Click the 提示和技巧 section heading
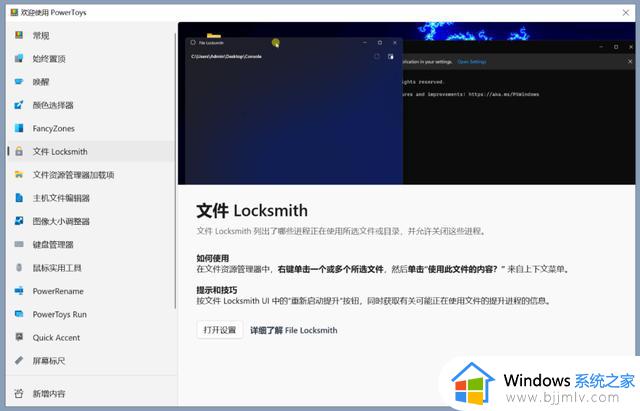The width and height of the screenshot is (640, 411). [x=217, y=290]
